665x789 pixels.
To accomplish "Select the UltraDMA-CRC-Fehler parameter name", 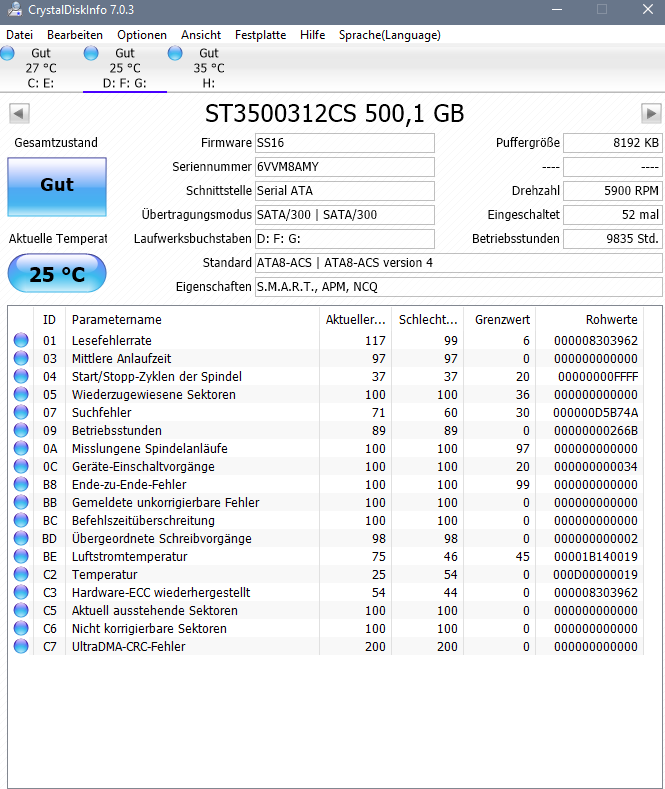I will (128, 647).
